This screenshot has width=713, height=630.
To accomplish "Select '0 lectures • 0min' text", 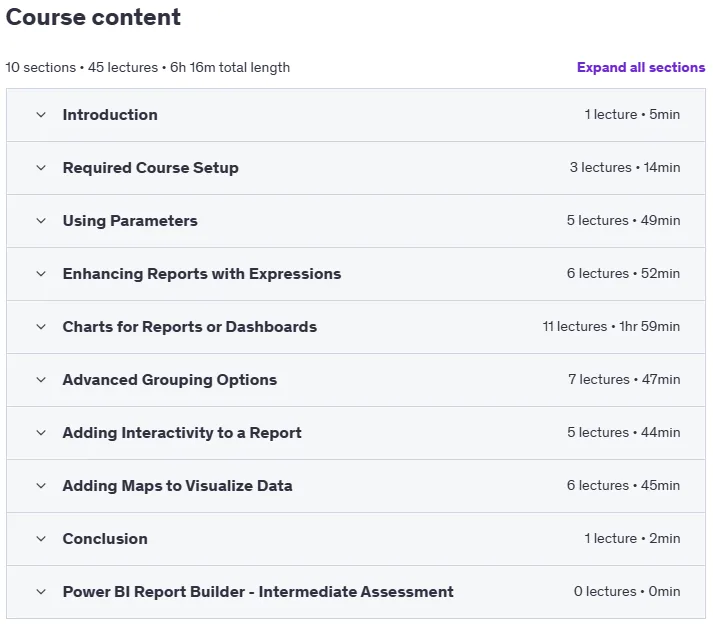I will [x=627, y=591].
